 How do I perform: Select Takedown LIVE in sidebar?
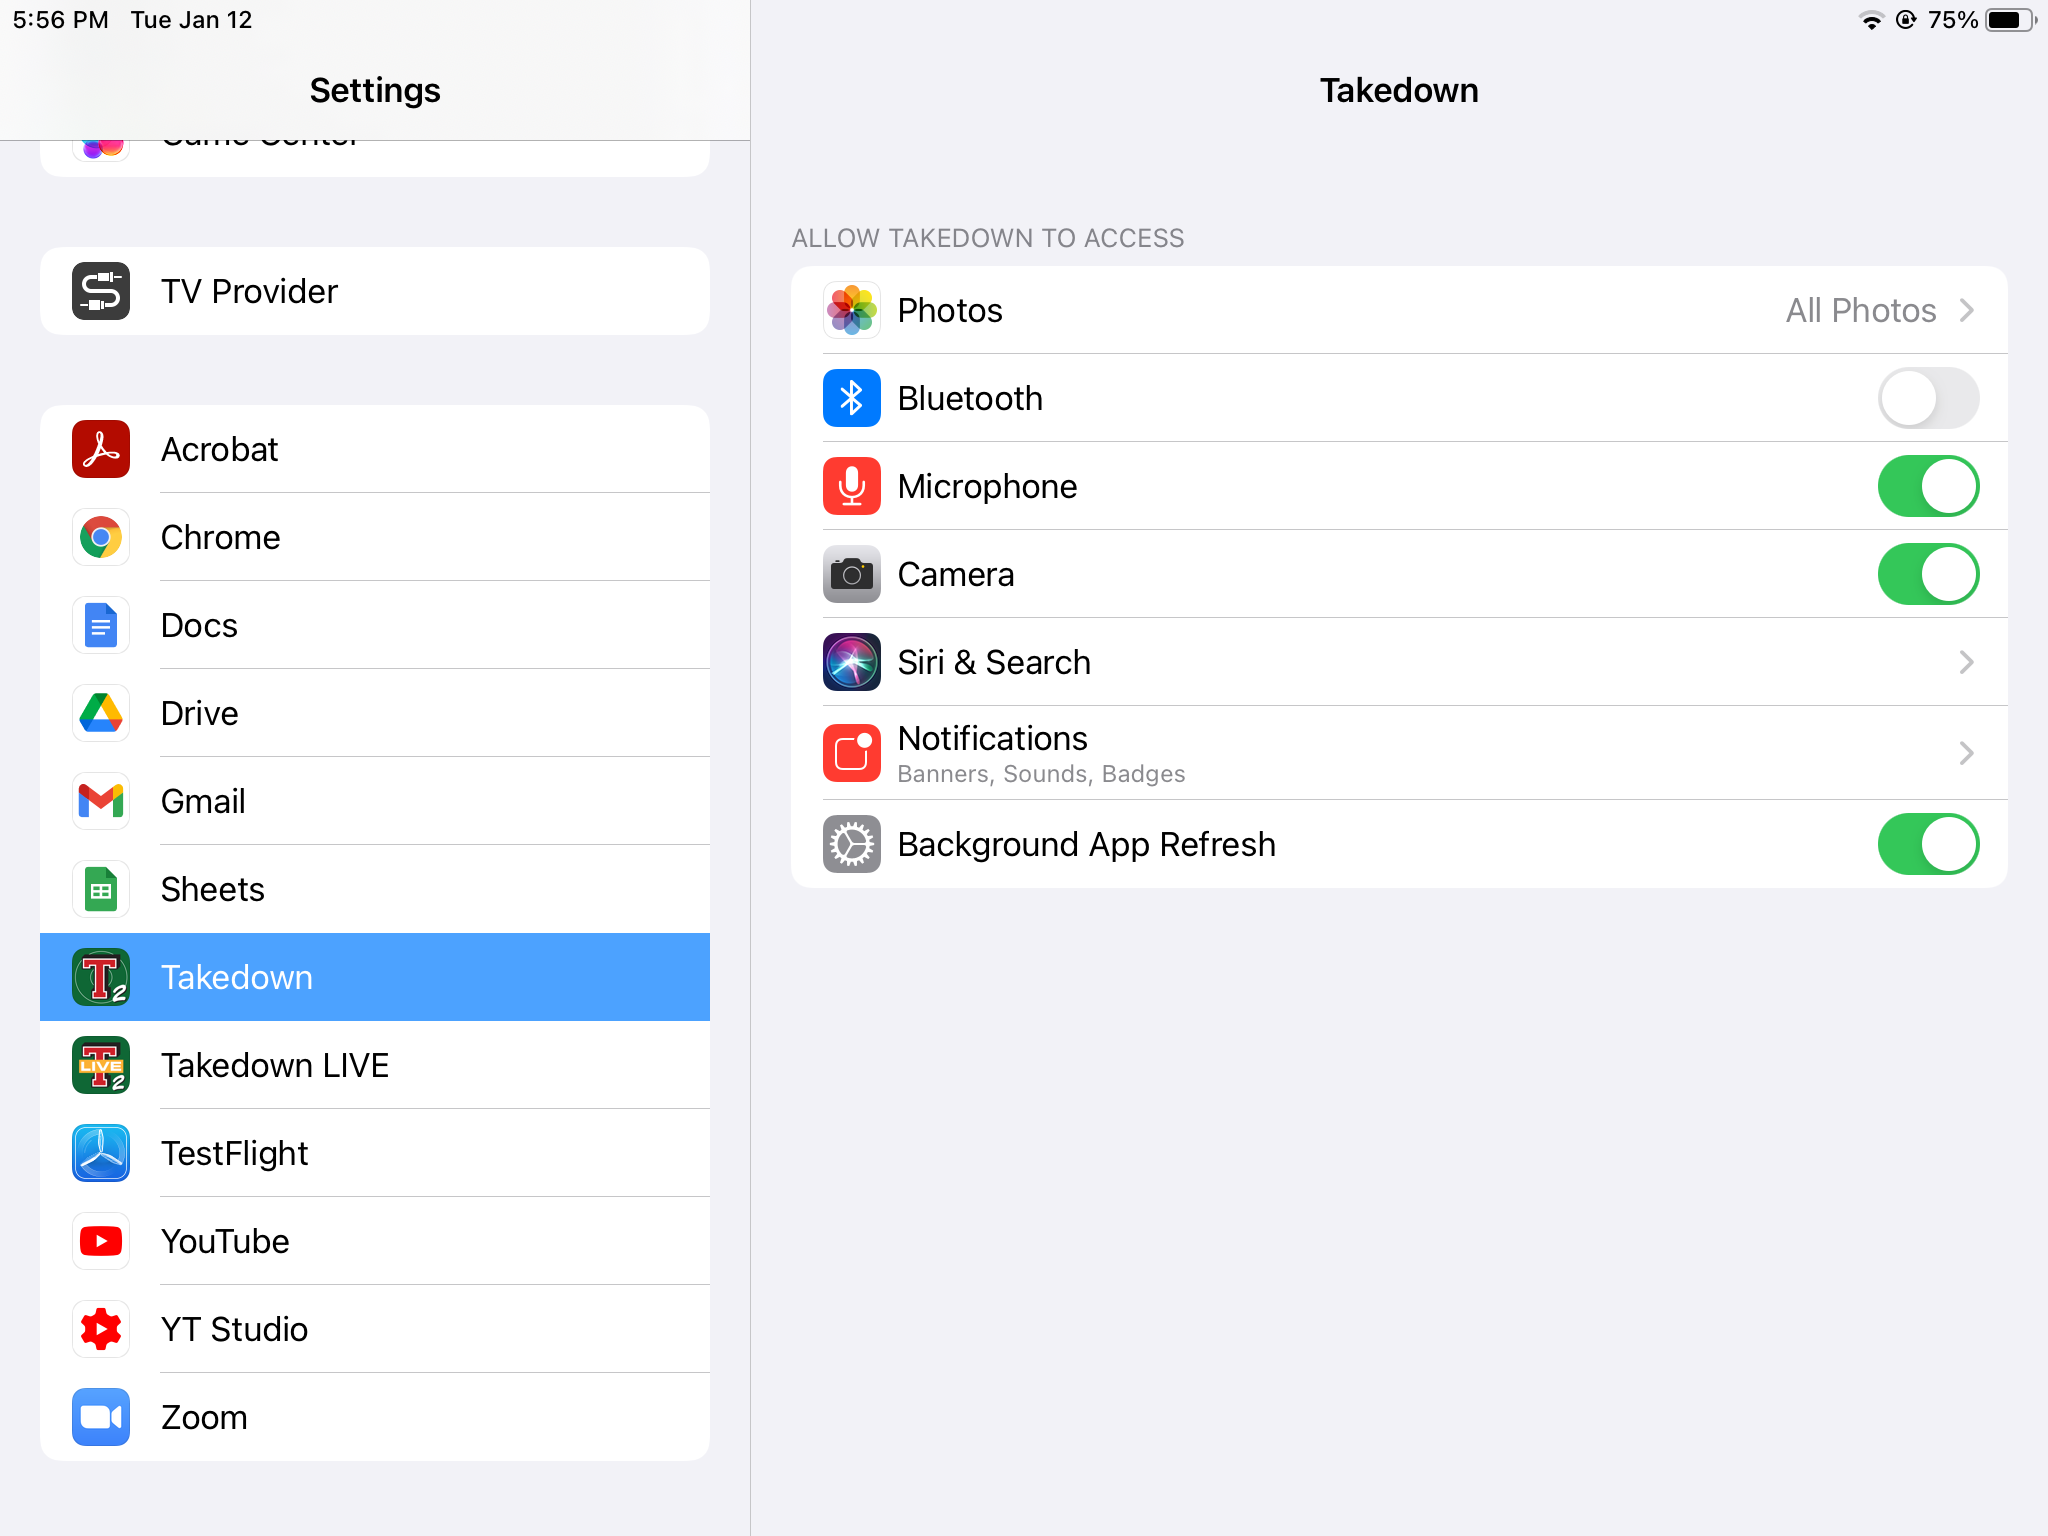tap(275, 1065)
